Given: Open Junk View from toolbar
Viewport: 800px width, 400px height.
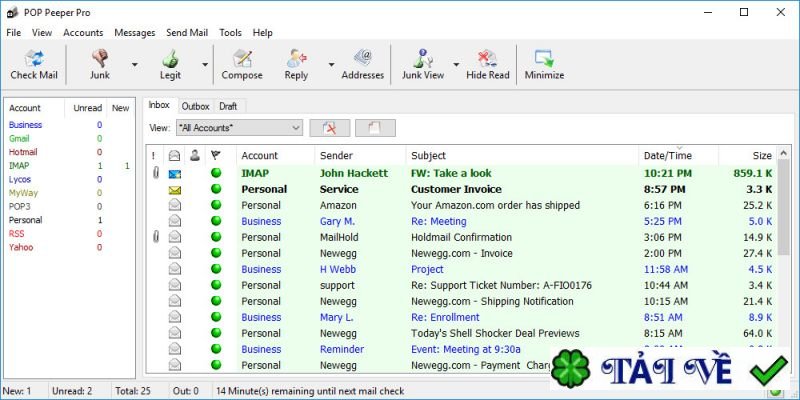Looking at the screenshot, I should coord(423,58).
